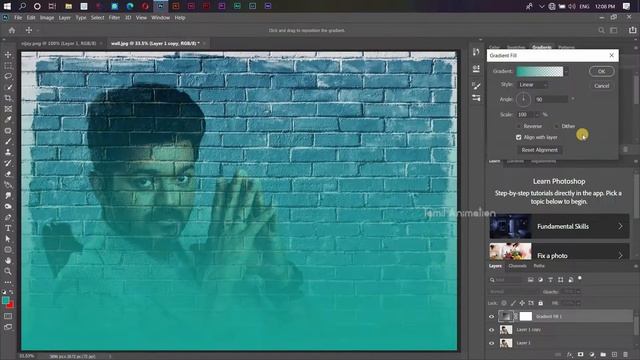Select the Clone Stamp tool

[8, 152]
